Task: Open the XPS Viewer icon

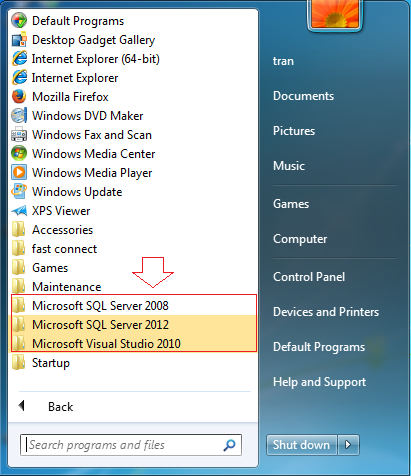Action: (19, 211)
